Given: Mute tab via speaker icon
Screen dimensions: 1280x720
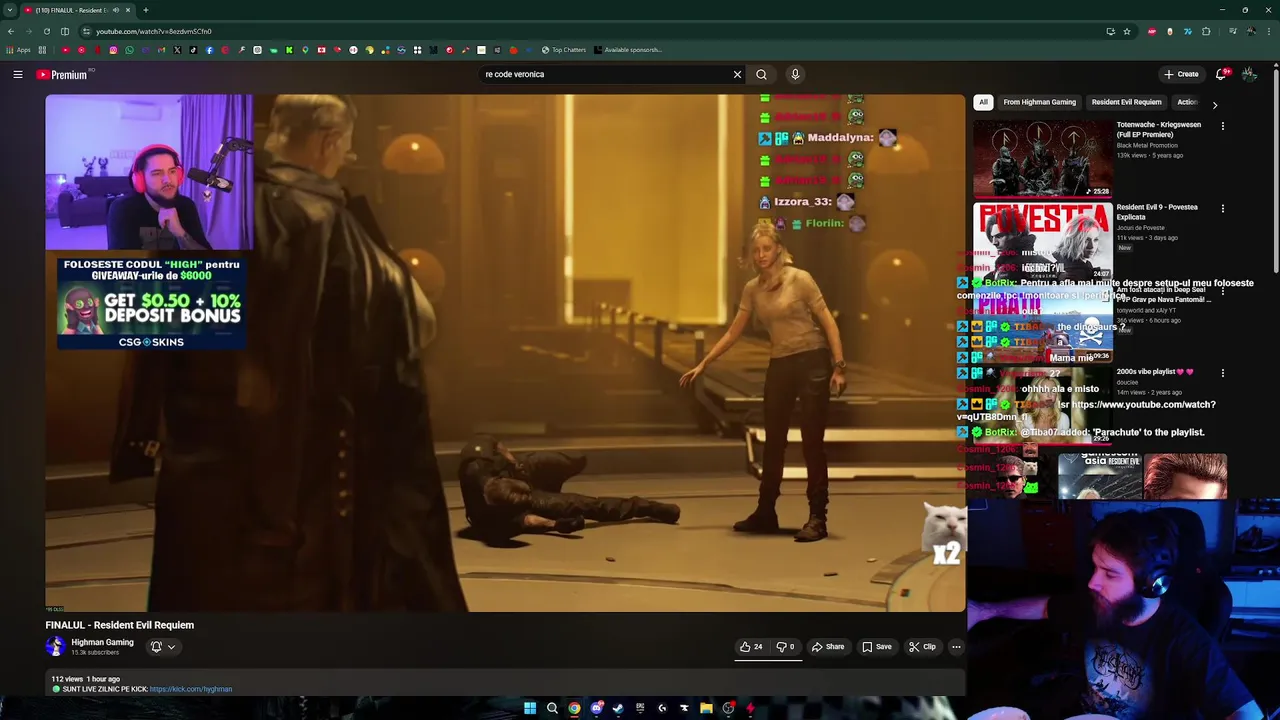Looking at the screenshot, I should tap(116, 10).
